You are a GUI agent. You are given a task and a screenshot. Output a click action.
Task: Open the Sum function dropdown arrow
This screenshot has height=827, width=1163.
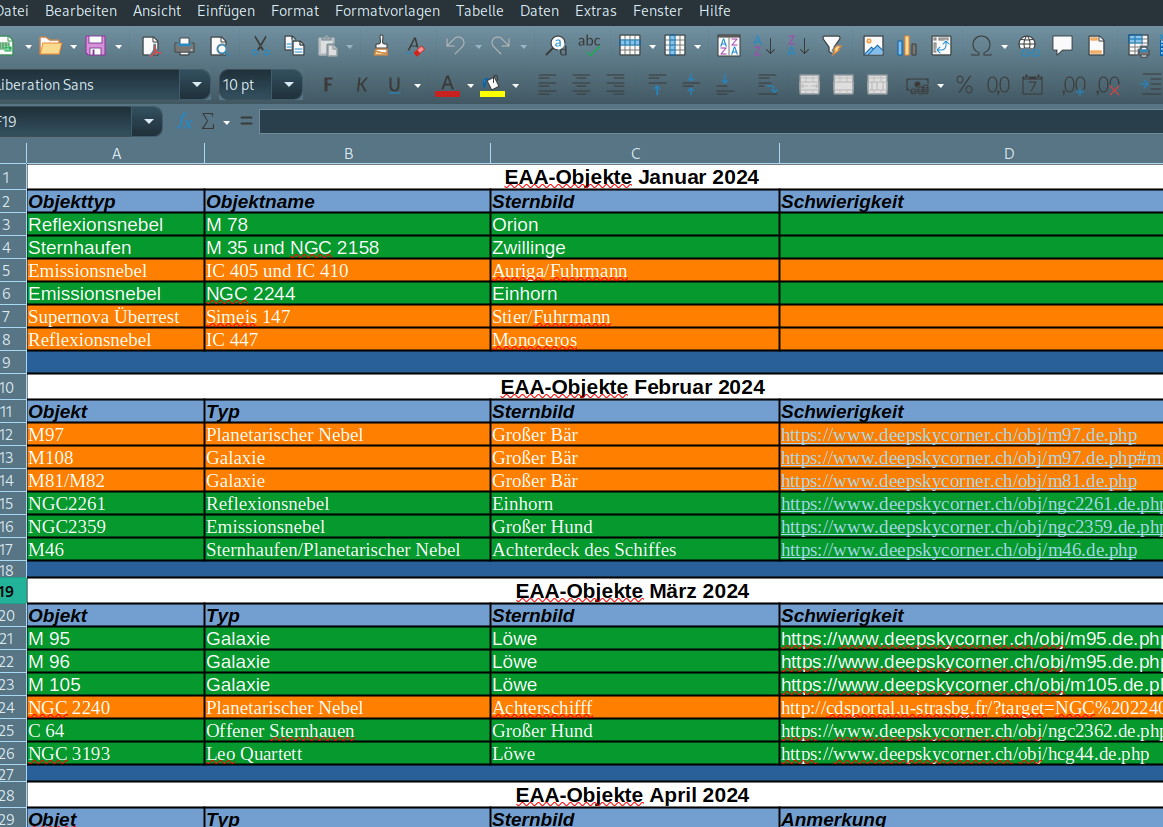tap(226, 122)
